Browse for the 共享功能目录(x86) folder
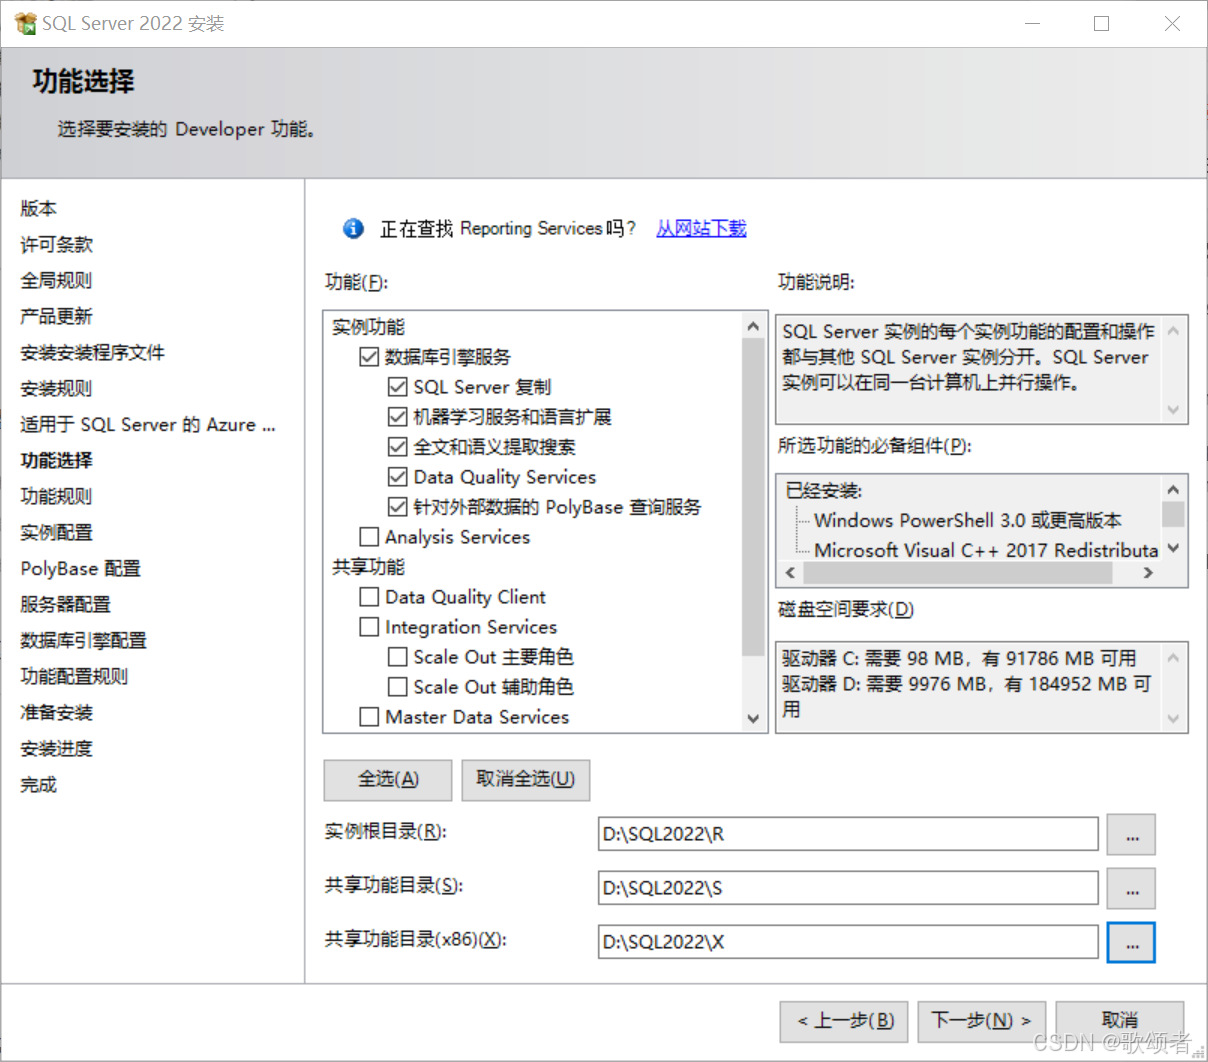 (1131, 942)
